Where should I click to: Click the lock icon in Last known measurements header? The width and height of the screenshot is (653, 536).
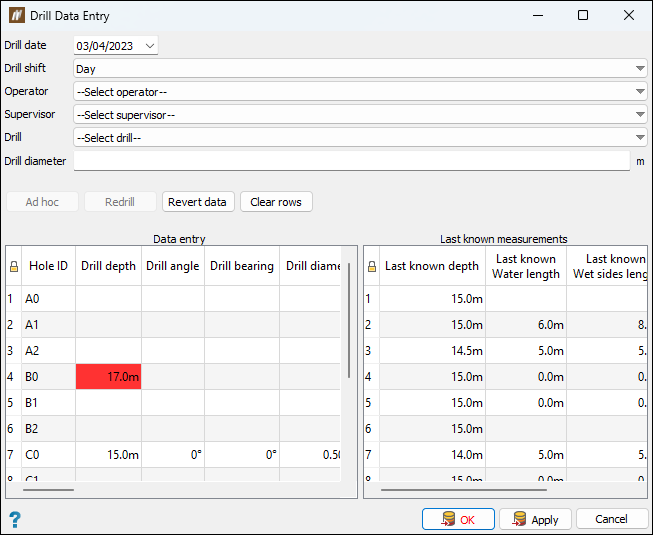coord(372,267)
